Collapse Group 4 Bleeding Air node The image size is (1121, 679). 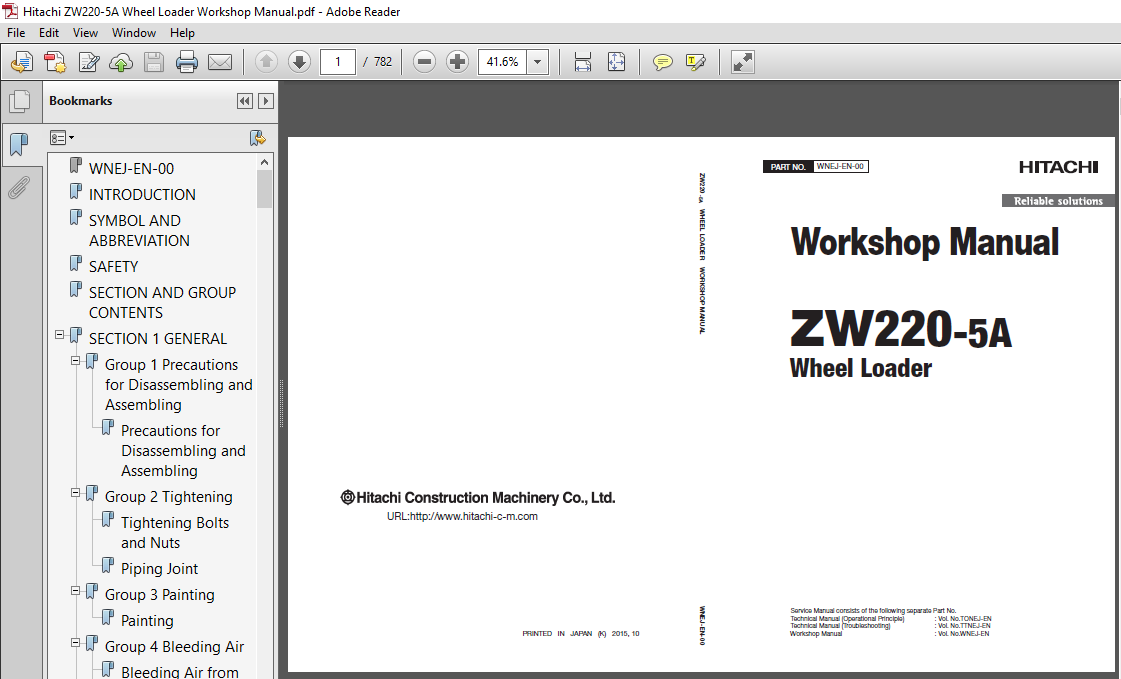click(76, 643)
